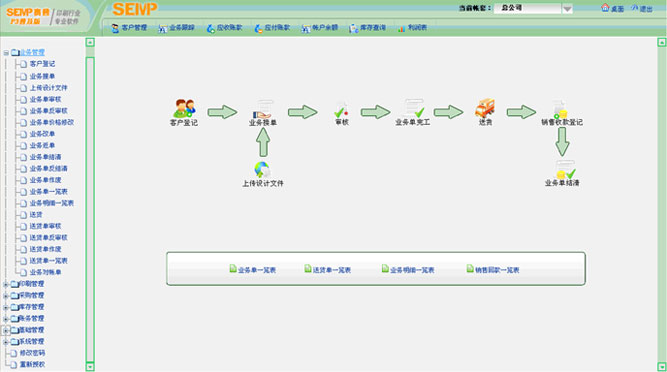
Task: Open the 销售收款登记 coins icon
Action: 560,109
